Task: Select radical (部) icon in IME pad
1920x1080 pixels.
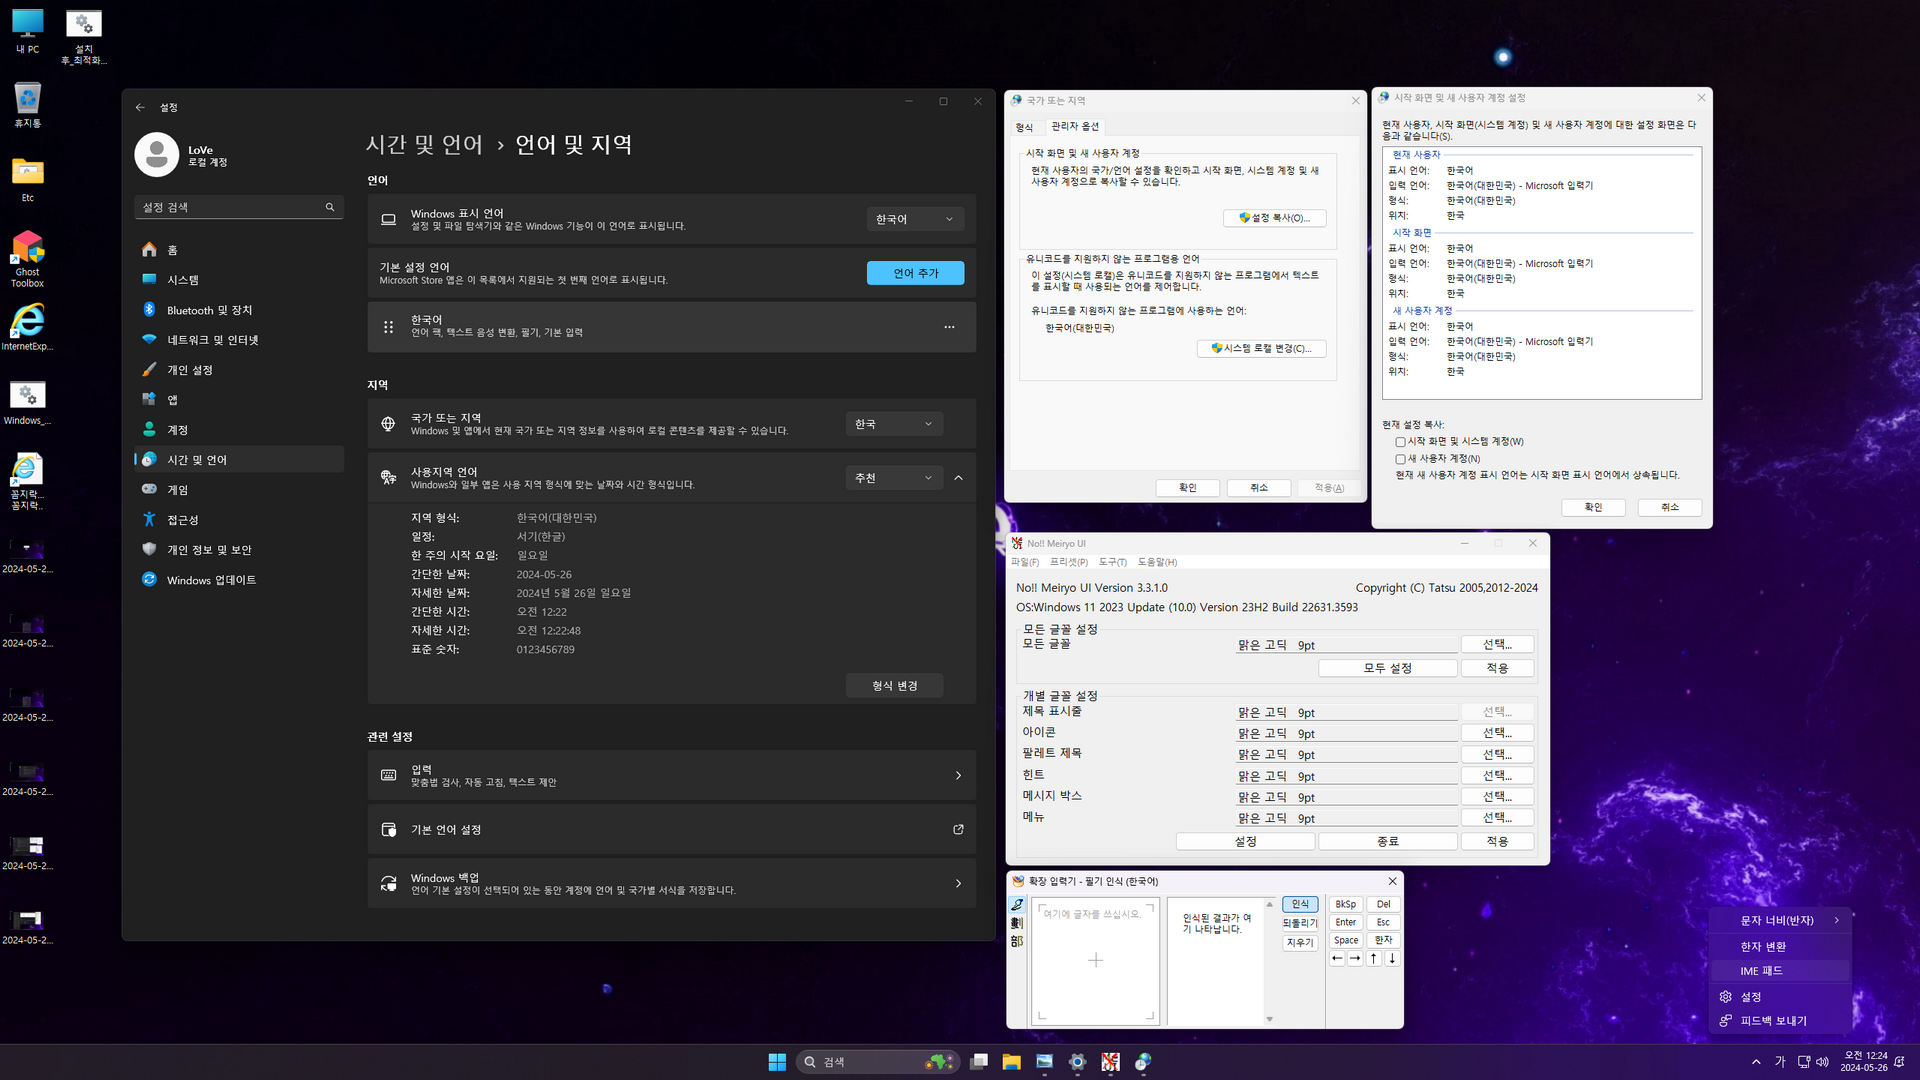Action: pos(1017,941)
